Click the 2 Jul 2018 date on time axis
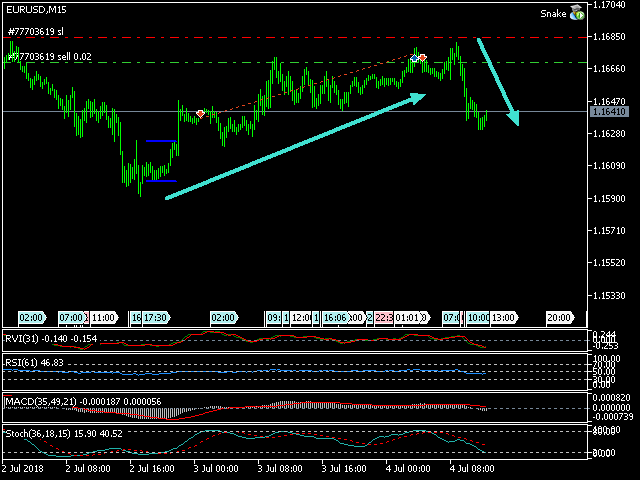This screenshot has height=480, width=640. (x=23, y=469)
